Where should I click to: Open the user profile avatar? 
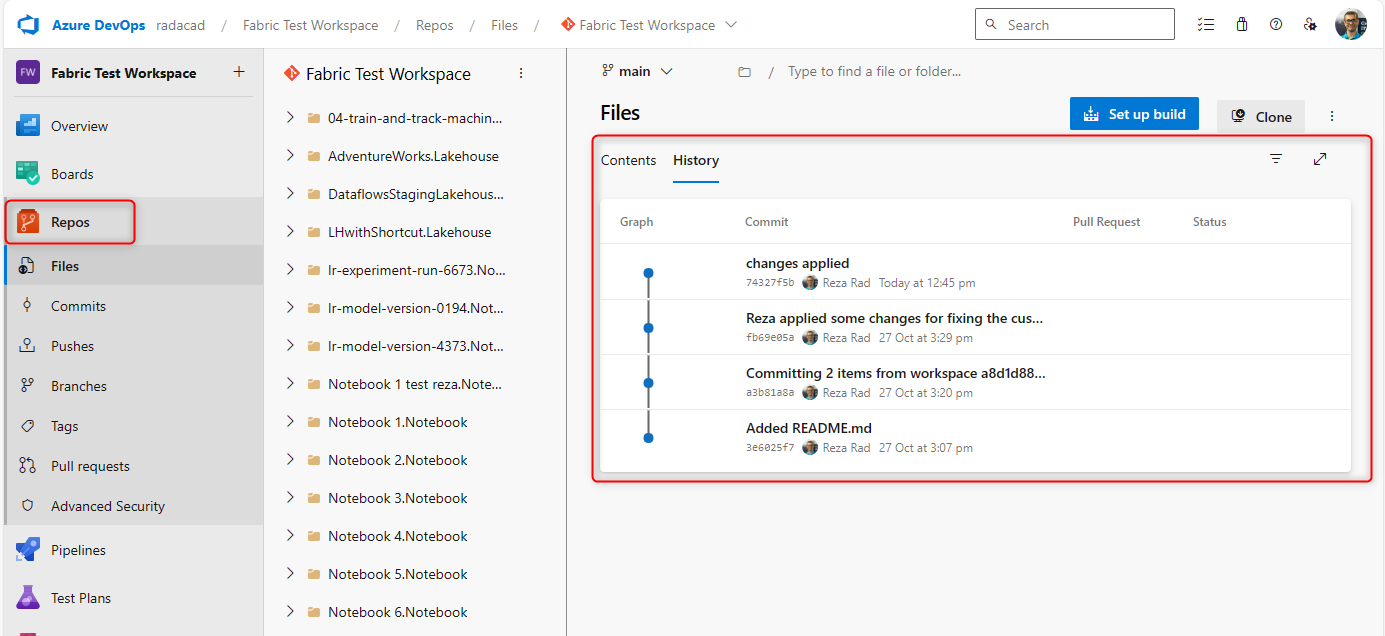pyautogui.click(x=1350, y=25)
